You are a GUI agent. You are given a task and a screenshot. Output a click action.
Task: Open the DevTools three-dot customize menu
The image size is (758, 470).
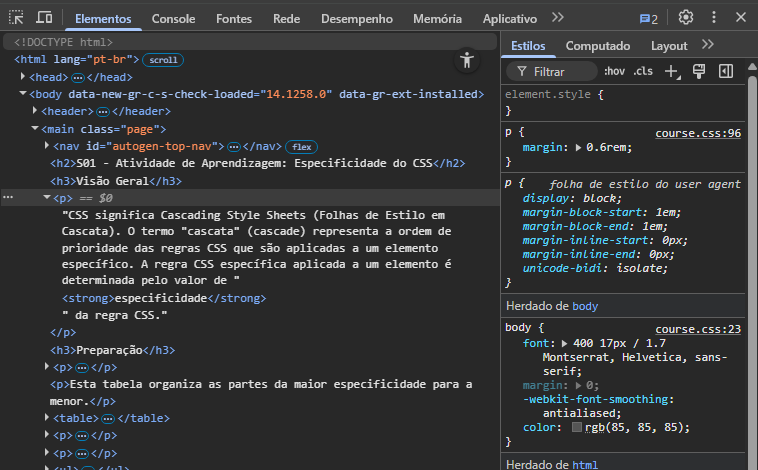coord(714,18)
